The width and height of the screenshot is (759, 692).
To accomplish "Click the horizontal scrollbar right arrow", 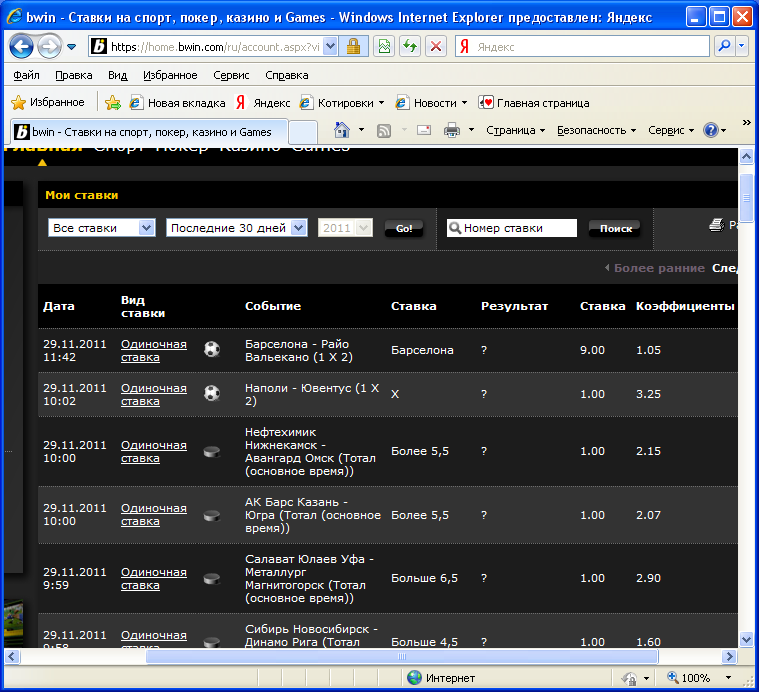I will coord(729,656).
